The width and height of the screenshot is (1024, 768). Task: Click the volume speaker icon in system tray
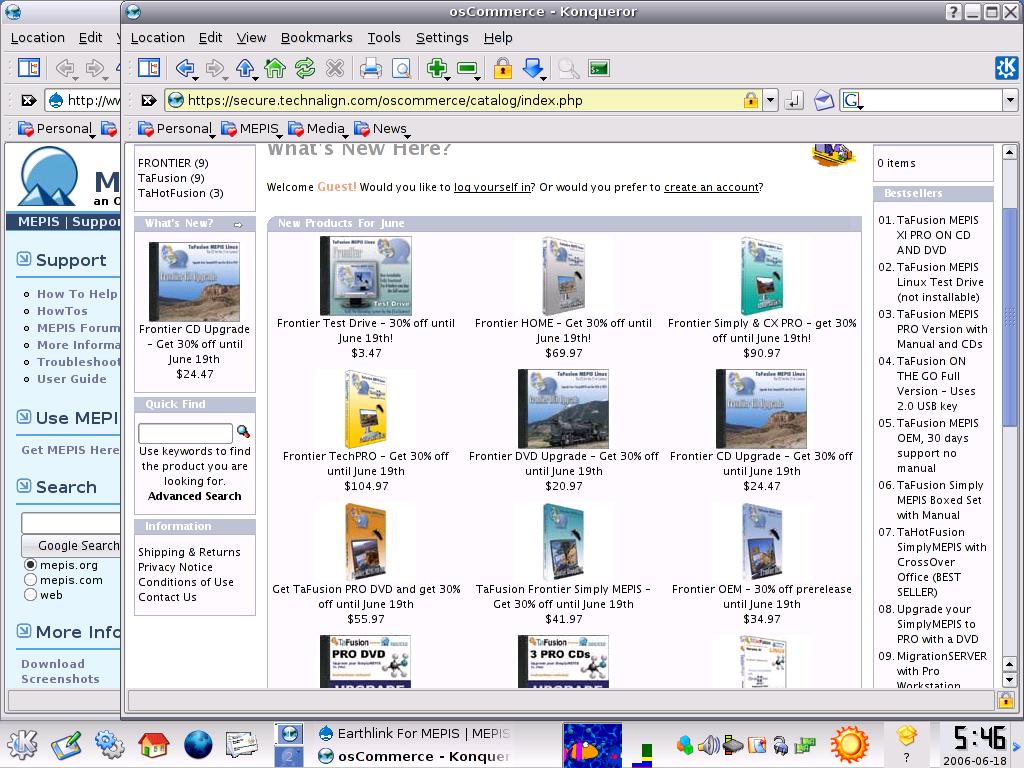(x=708, y=744)
